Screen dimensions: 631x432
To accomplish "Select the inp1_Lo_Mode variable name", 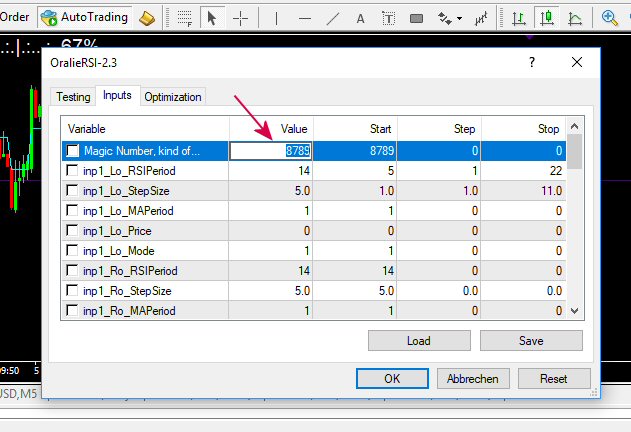I will coord(119,251).
